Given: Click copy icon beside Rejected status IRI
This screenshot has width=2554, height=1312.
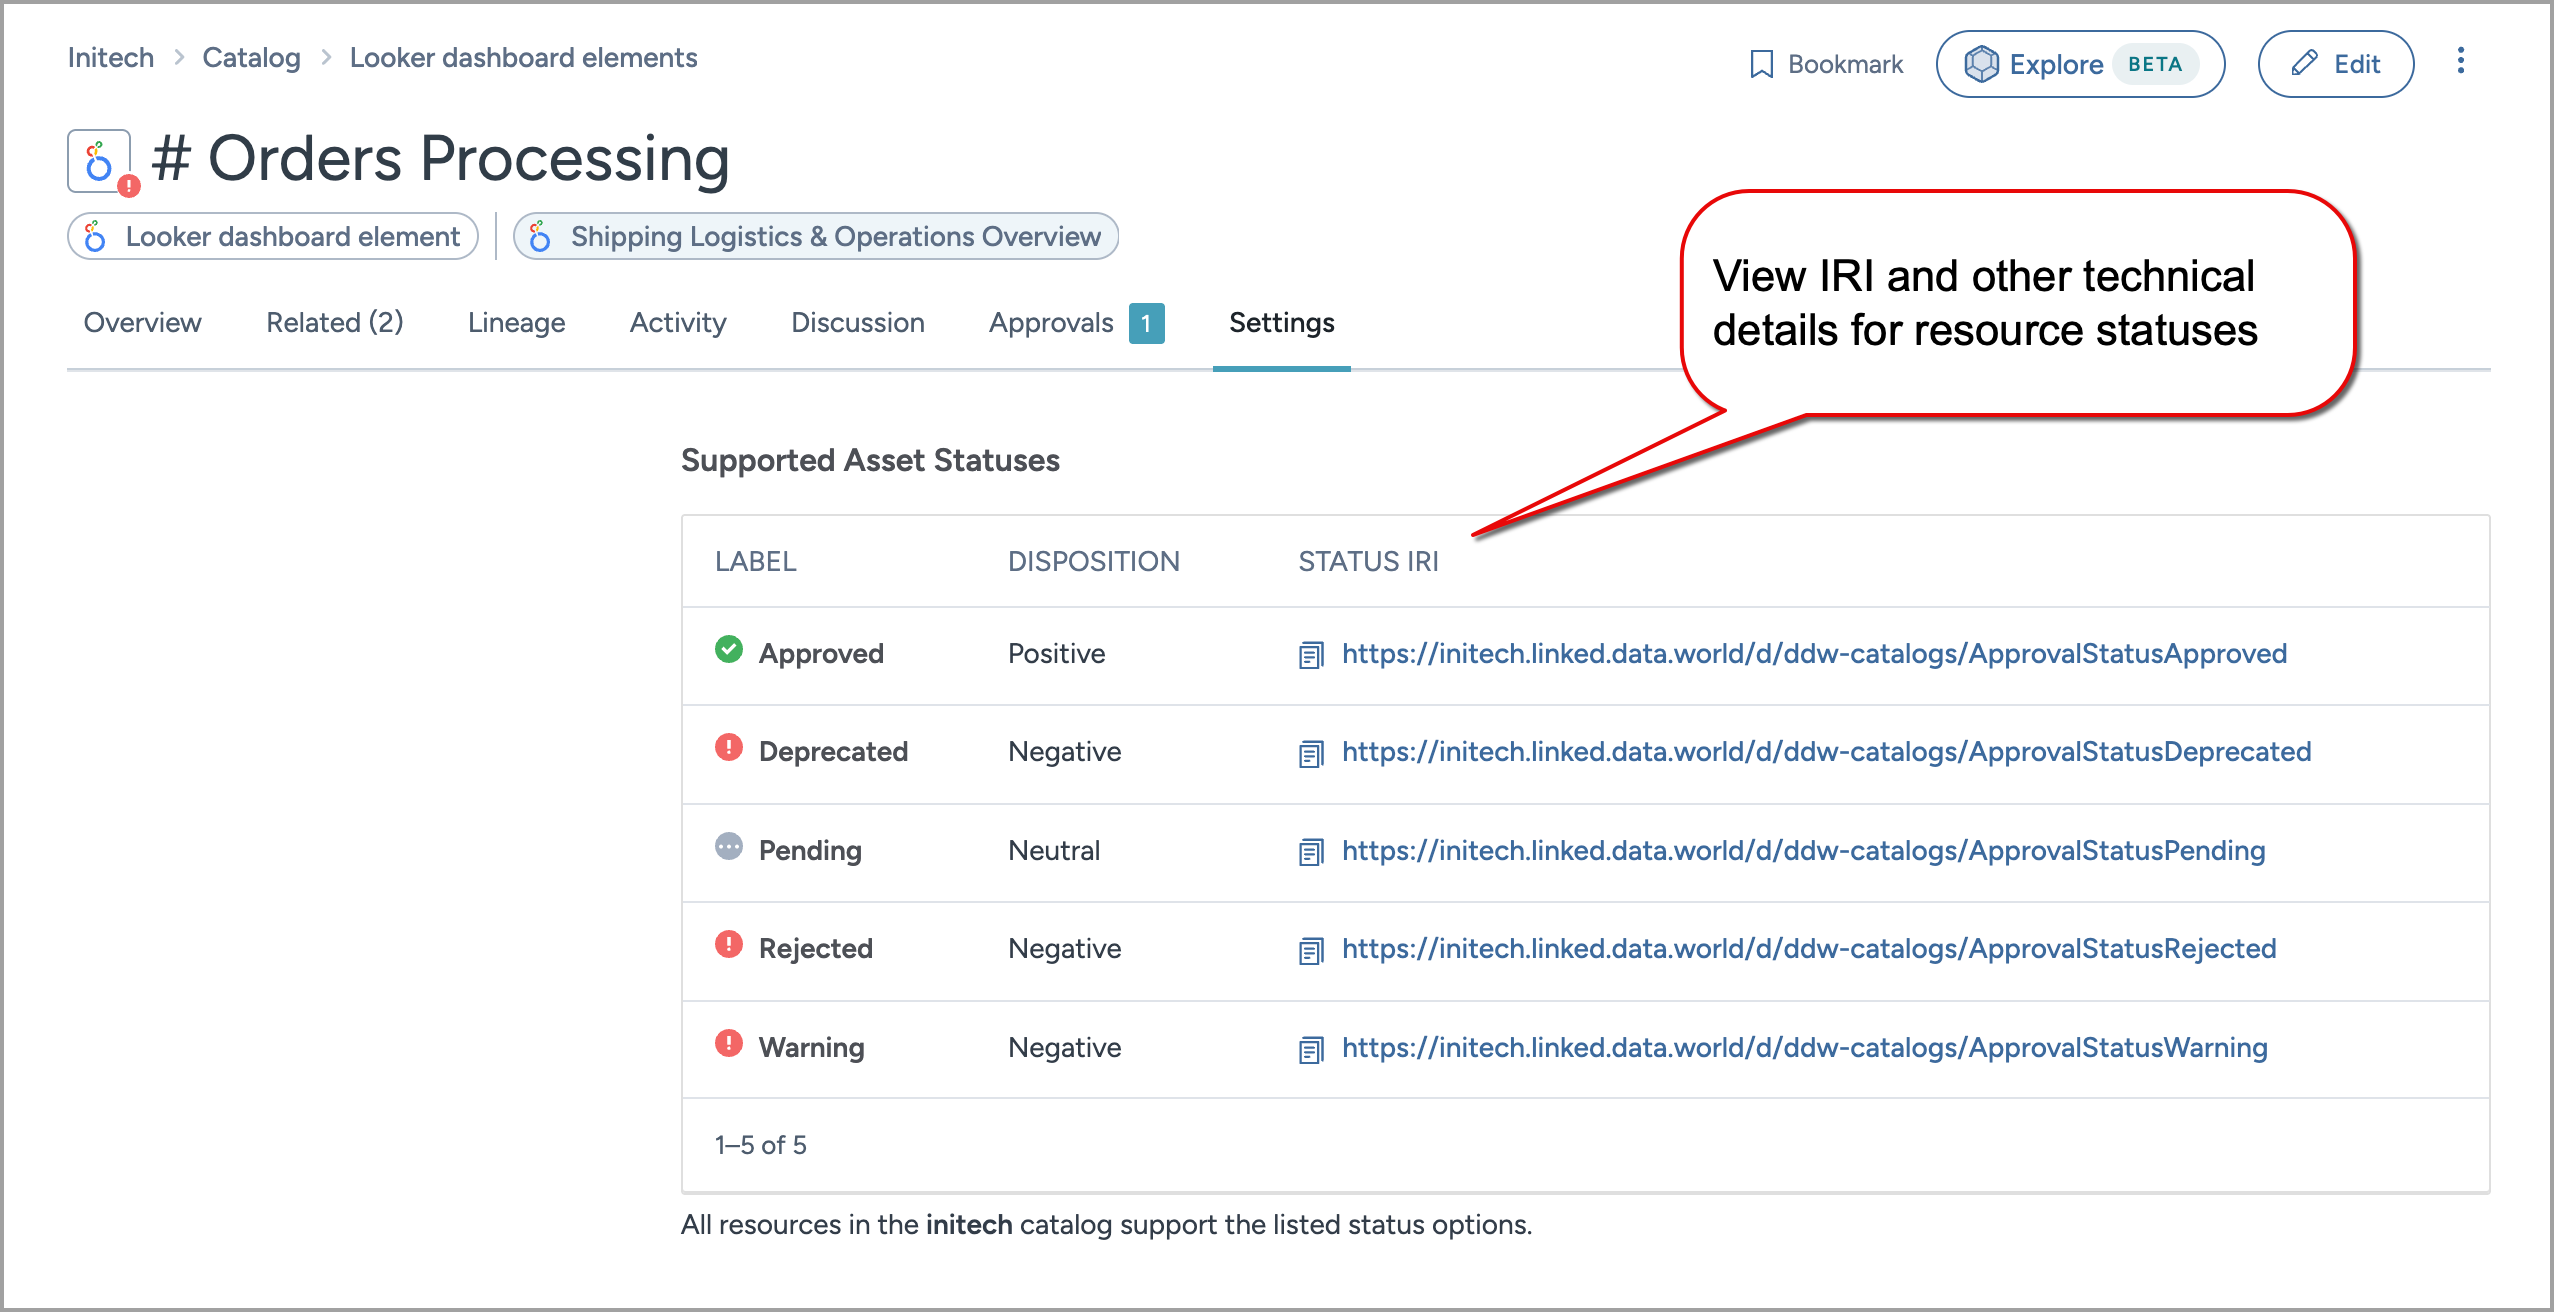Looking at the screenshot, I should point(1310,950).
